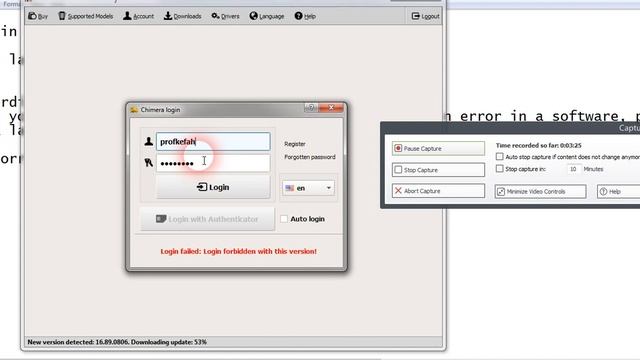Click the Login button

pyautogui.click(x=213, y=187)
